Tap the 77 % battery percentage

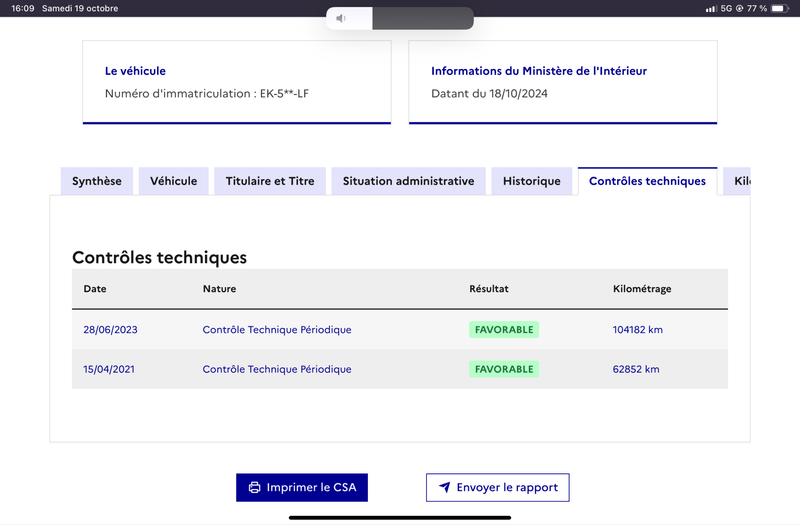coord(757,8)
